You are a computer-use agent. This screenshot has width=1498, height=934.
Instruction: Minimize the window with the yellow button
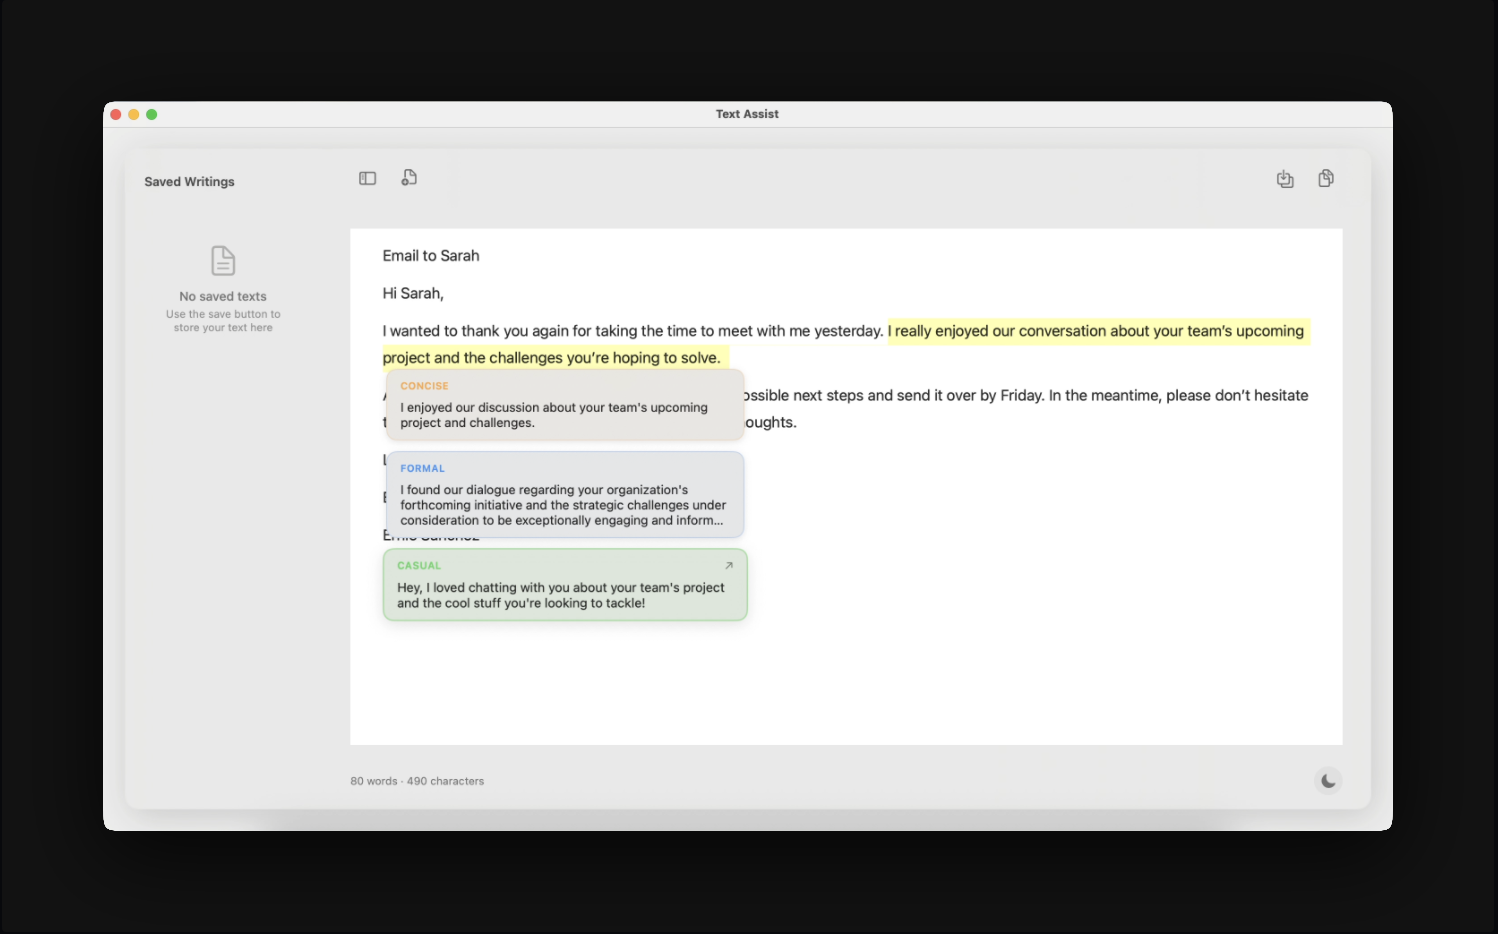click(x=134, y=114)
